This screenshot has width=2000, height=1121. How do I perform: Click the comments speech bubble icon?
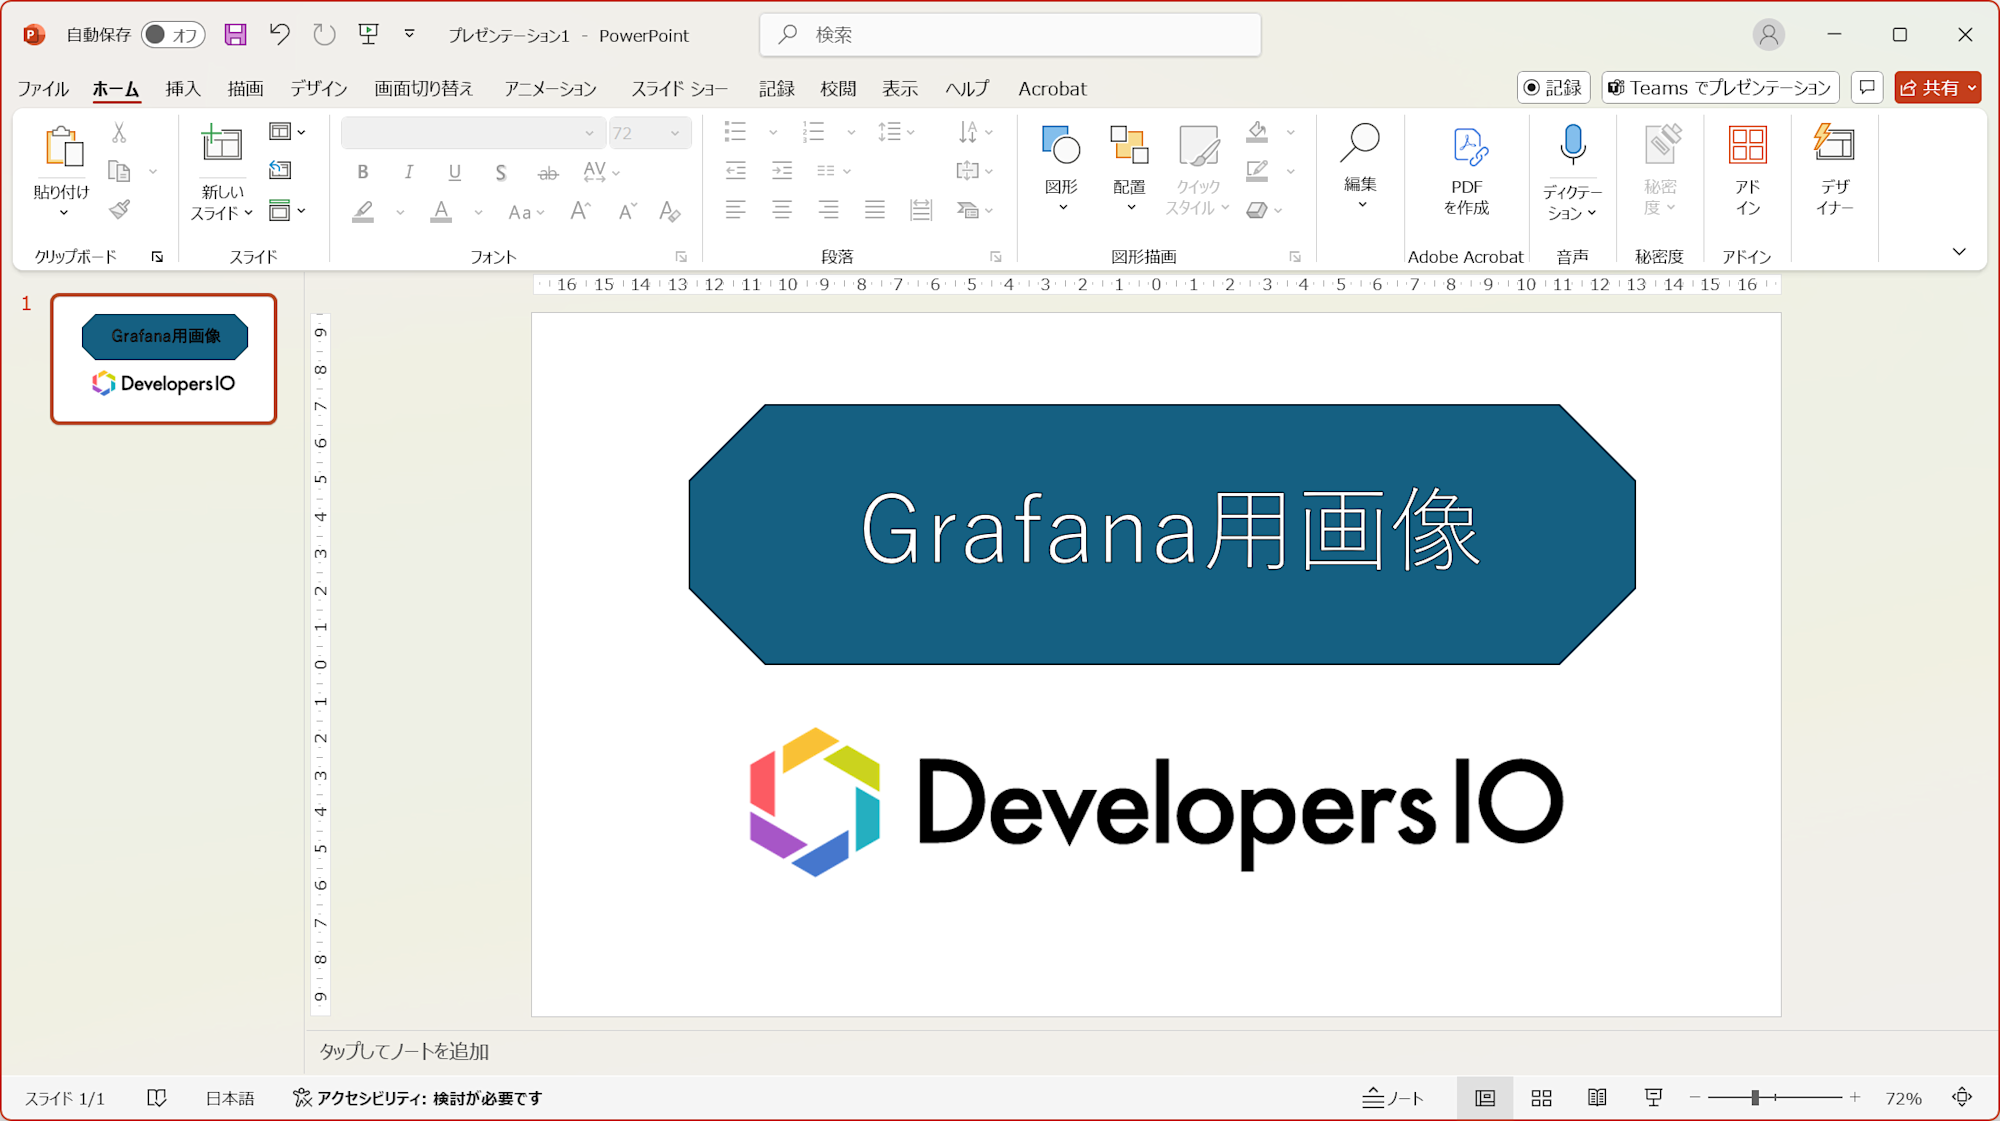point(1867,88)
